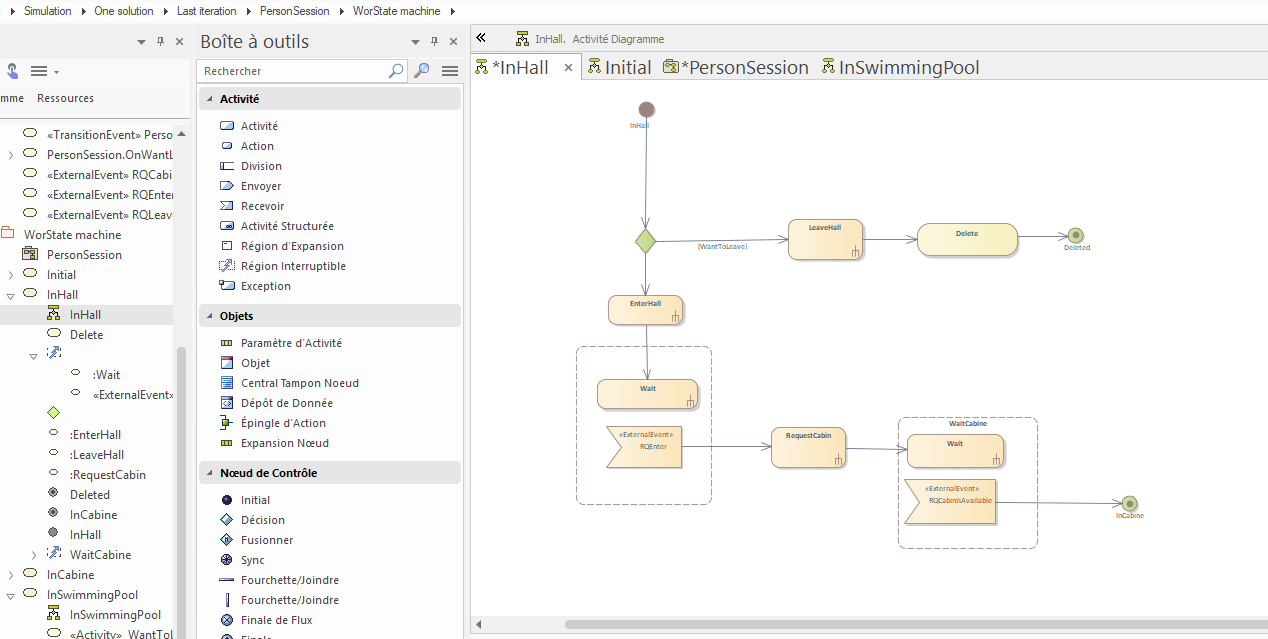The image size is (1268, 639).
Task: Choose the Recevoir toolbox item
Action: pyautogui.click(x=262, y=206)
